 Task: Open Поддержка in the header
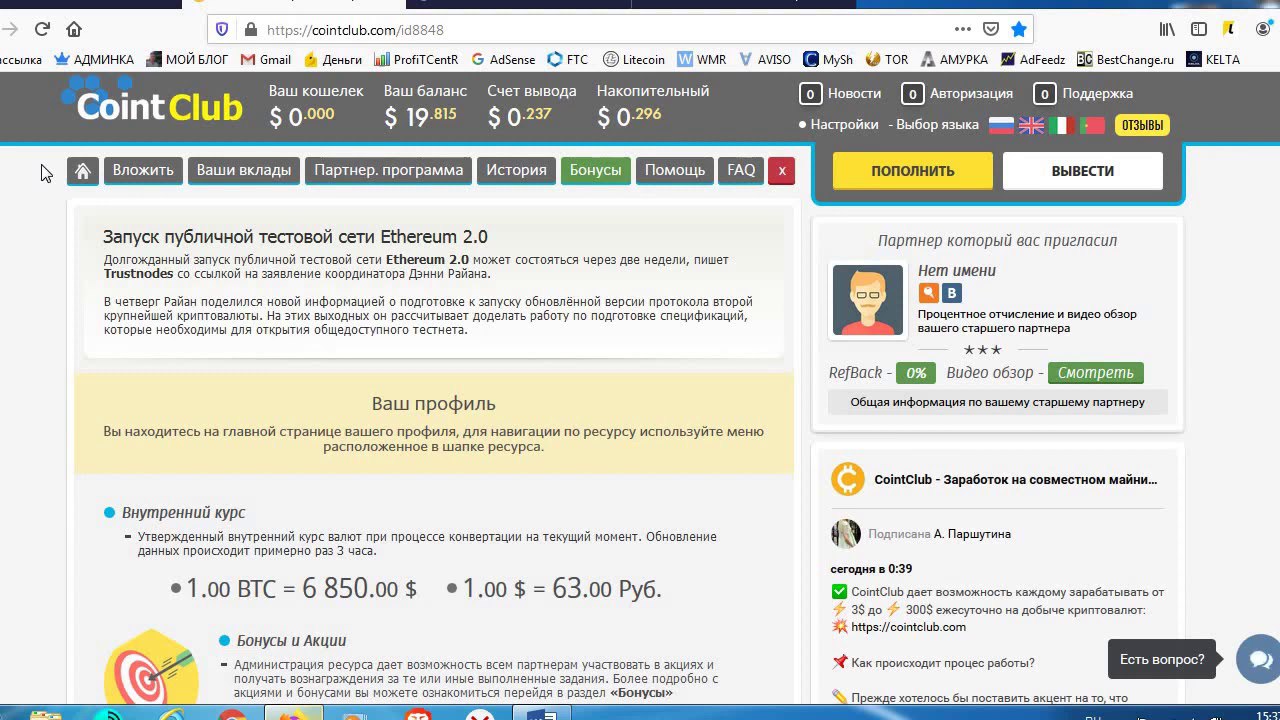[1083, 94]
